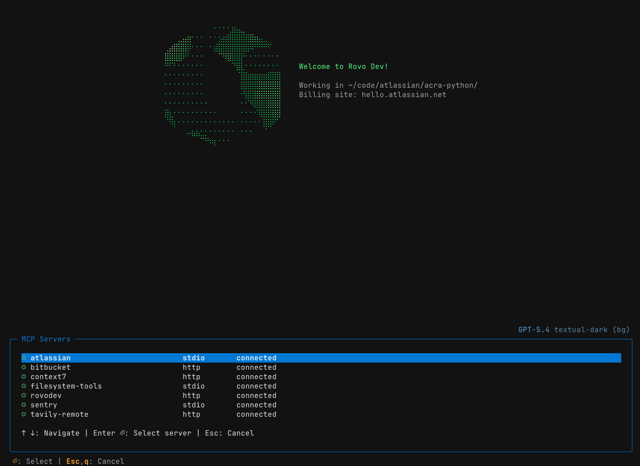
Task: Click the textual-dark (bg) theme label
Action: click(592, 330)
